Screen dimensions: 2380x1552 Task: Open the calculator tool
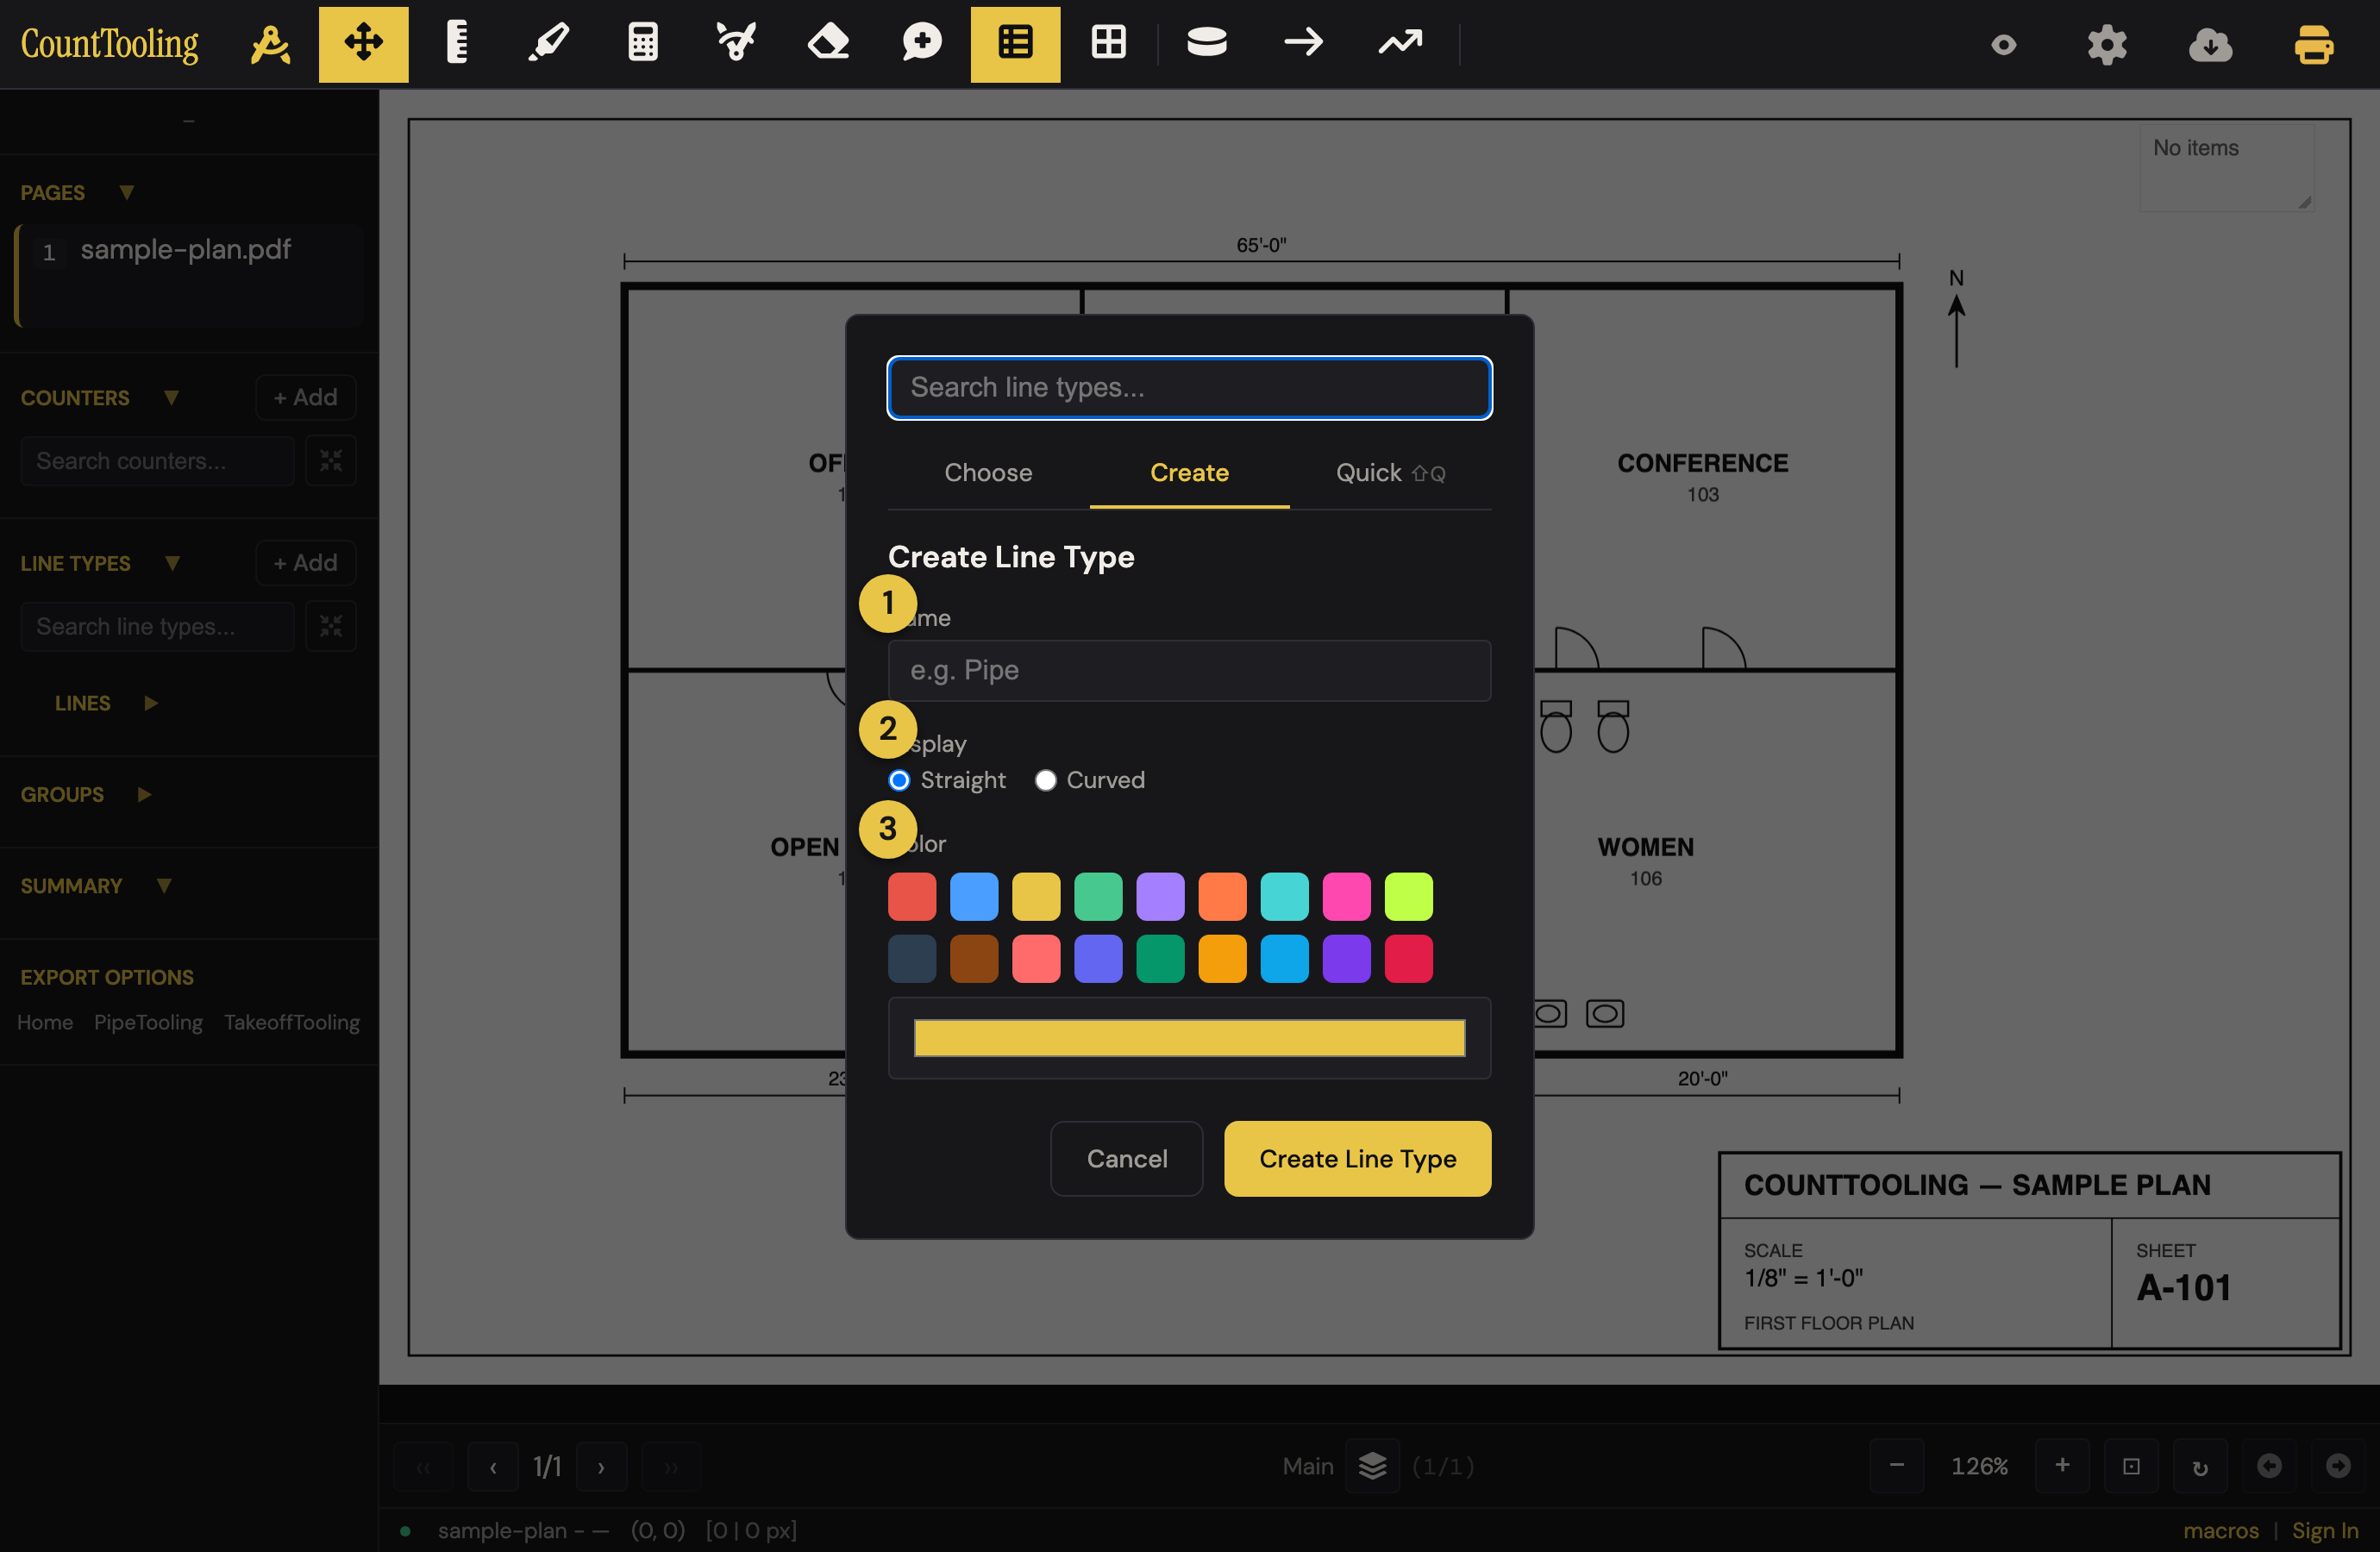point(642,44)
